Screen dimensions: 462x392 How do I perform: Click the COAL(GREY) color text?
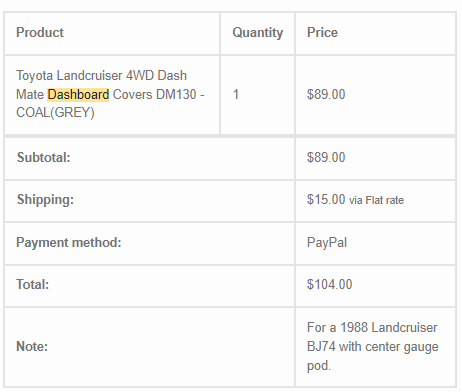(x=55, y=113)
